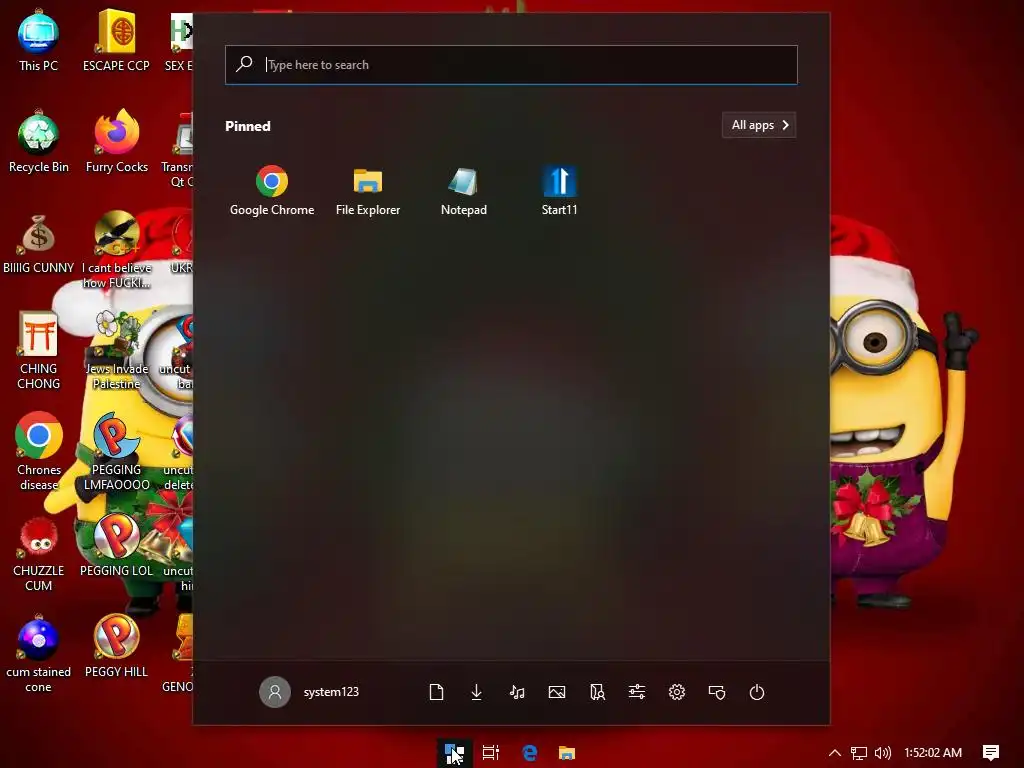Viewport: 1024px width, 768px height.
Task: Show hidden system tray icons
Action: 835,752
